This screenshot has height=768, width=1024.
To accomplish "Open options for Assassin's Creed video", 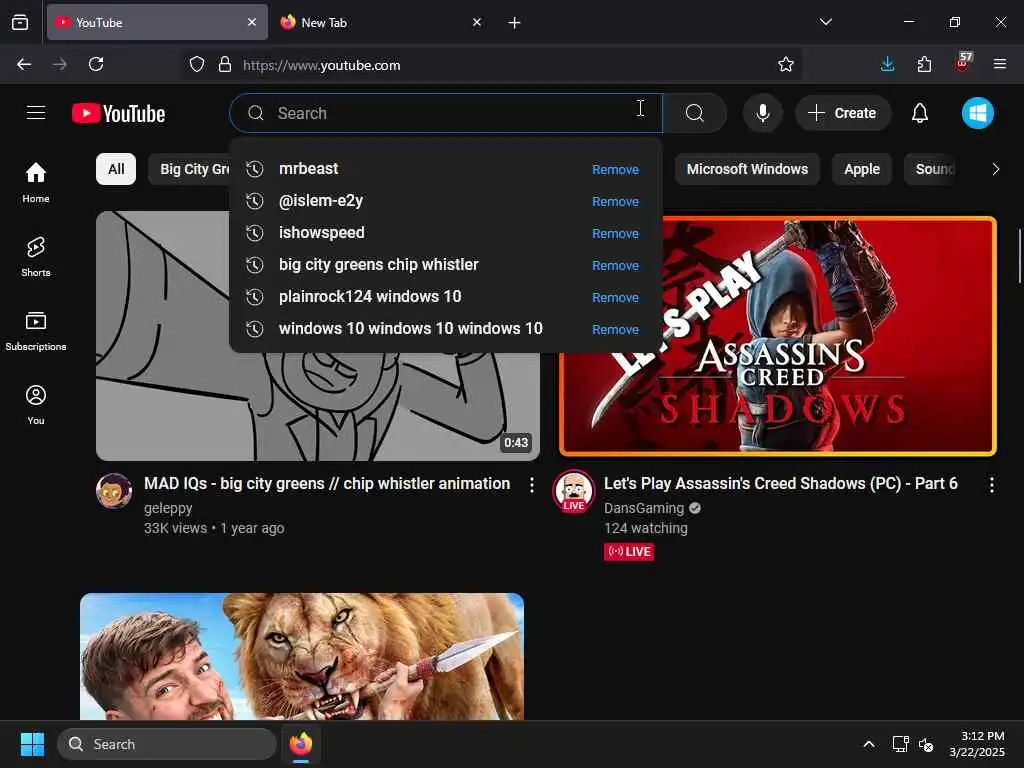I will [x=991, y=485].
